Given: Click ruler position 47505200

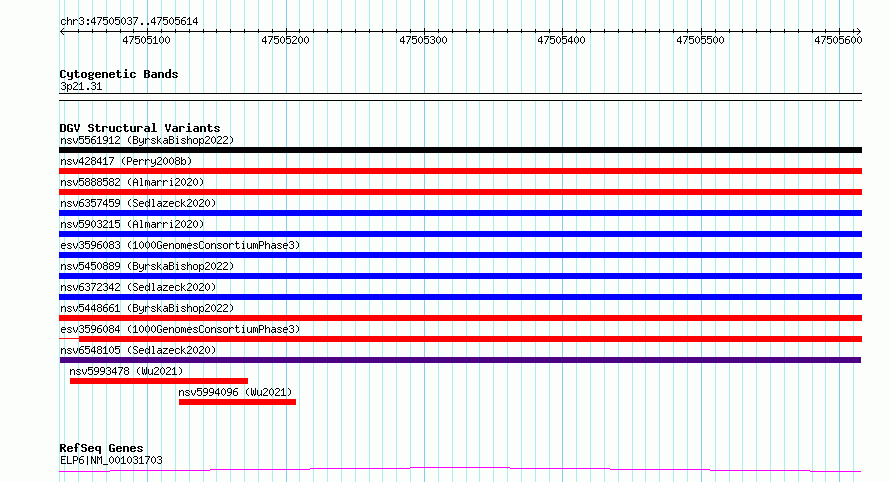Looking at the screenshot, I should click(286, 40).
